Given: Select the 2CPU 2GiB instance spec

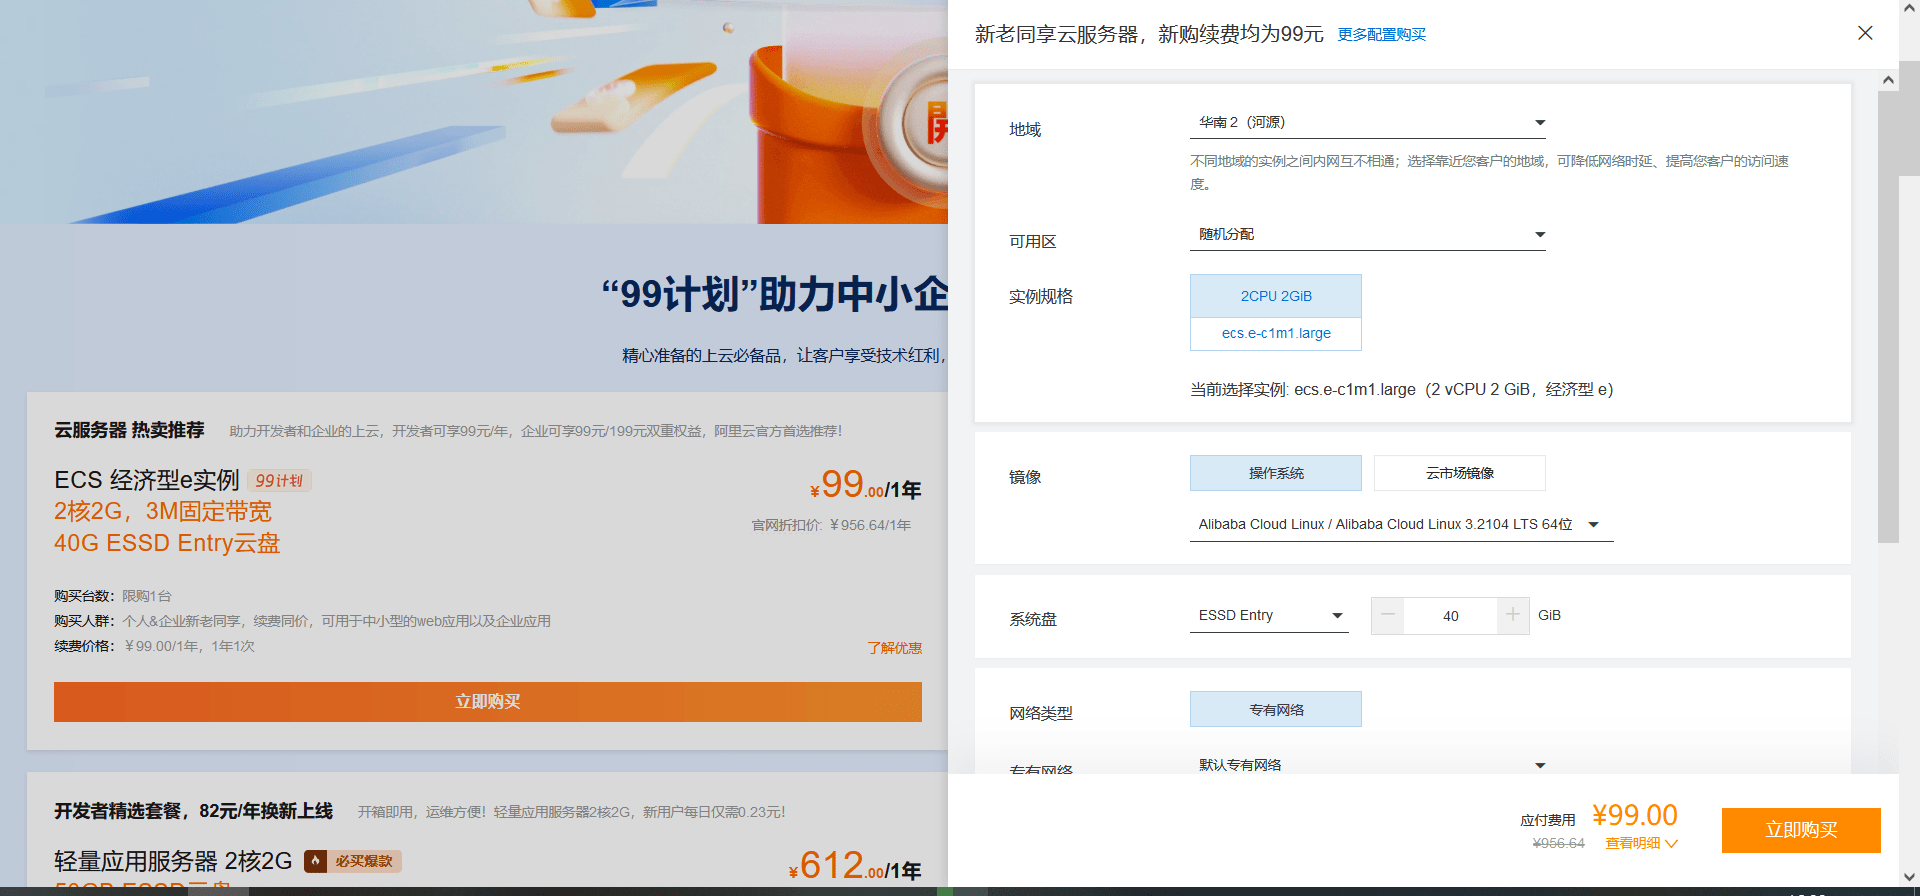Looking at the screenshot, I should tap(1276, 296).
